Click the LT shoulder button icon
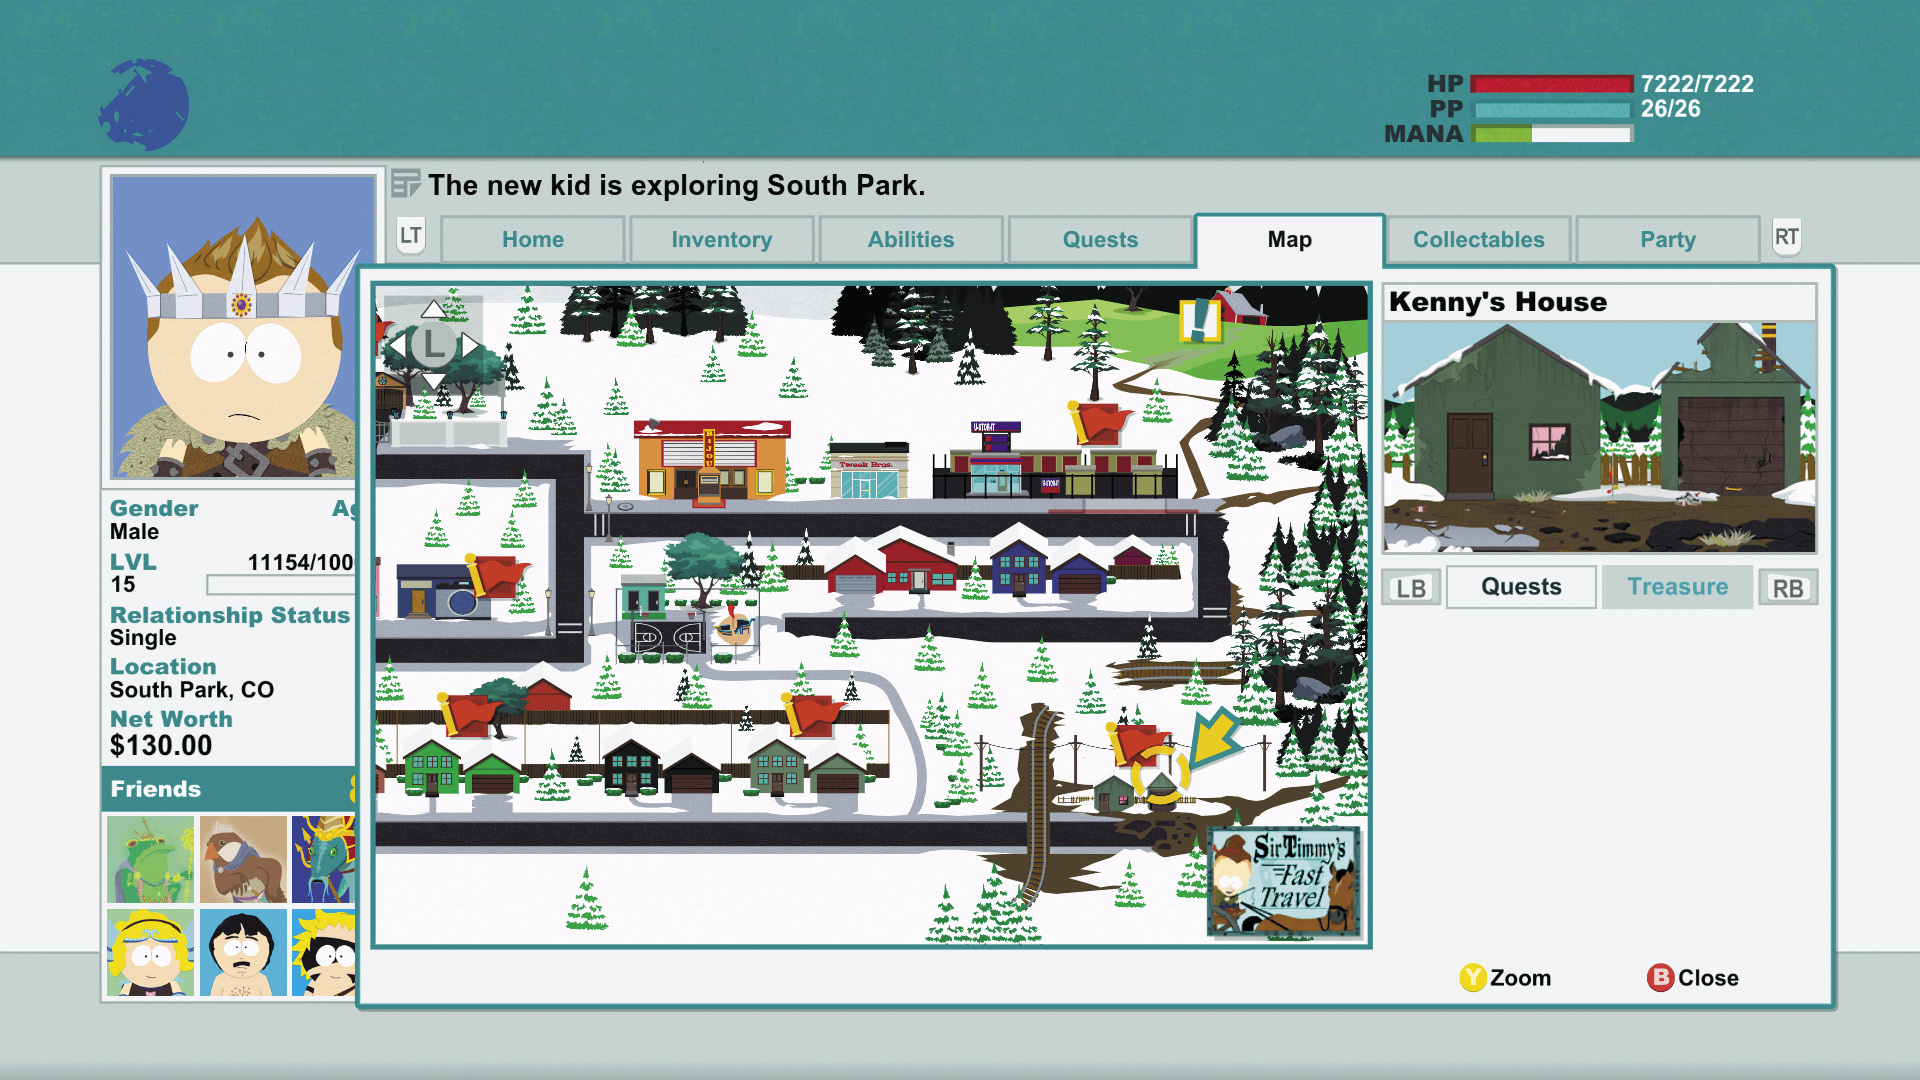 tap(411, 236)
